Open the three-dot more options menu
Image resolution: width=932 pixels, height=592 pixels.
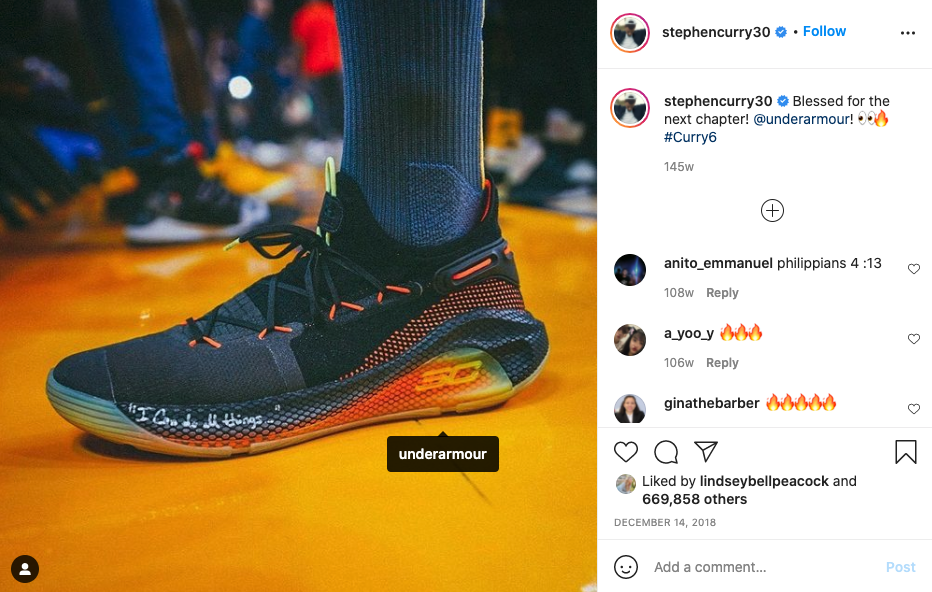coord(908,33)
